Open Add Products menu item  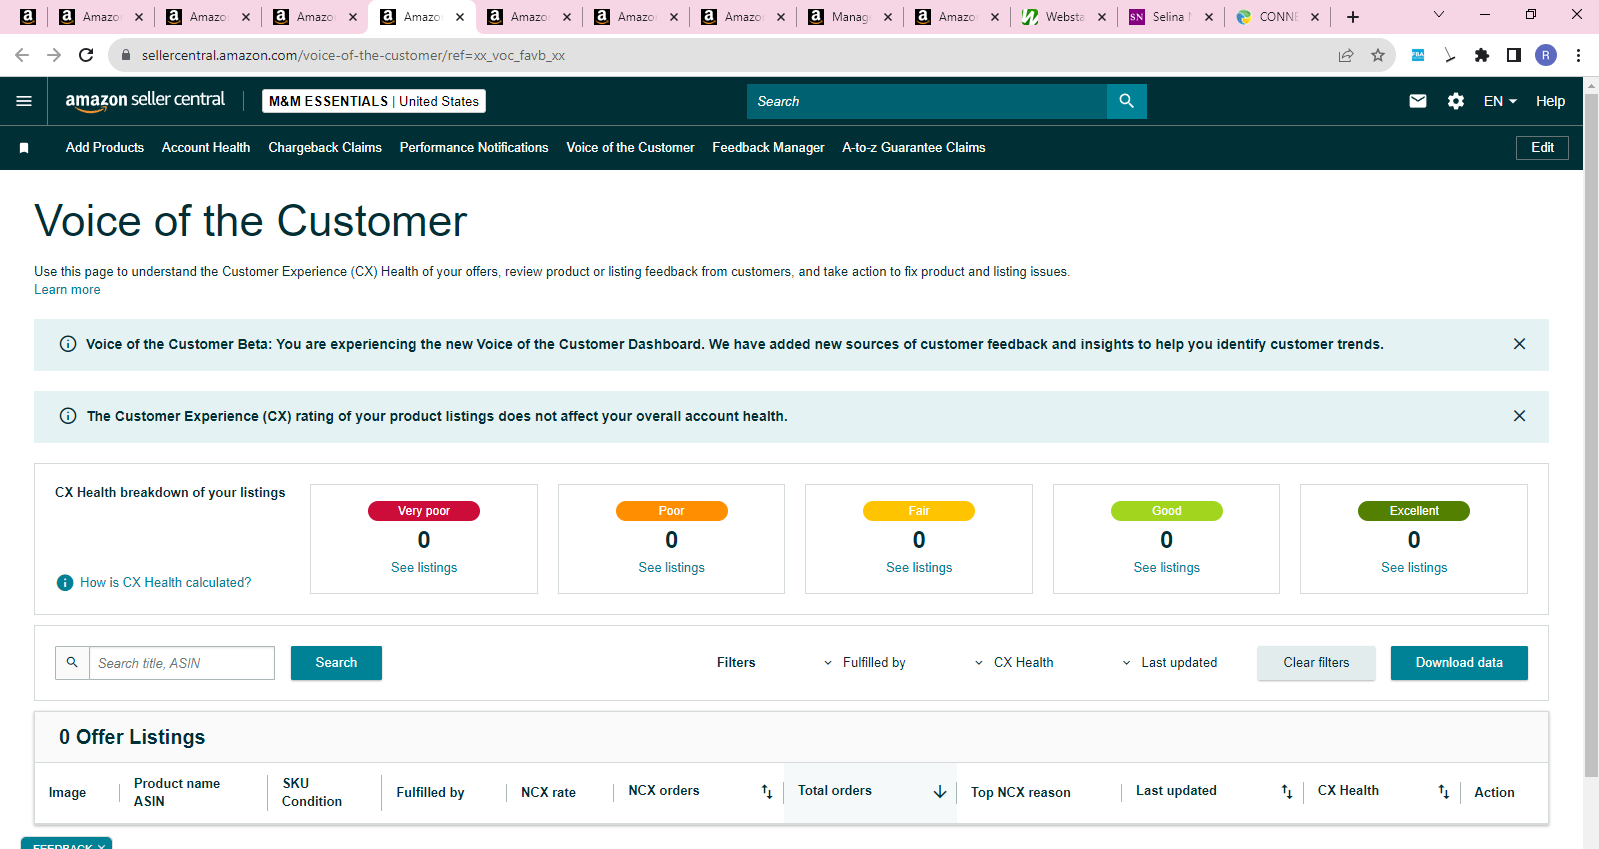pyautogui.click(x=105, y=147)
